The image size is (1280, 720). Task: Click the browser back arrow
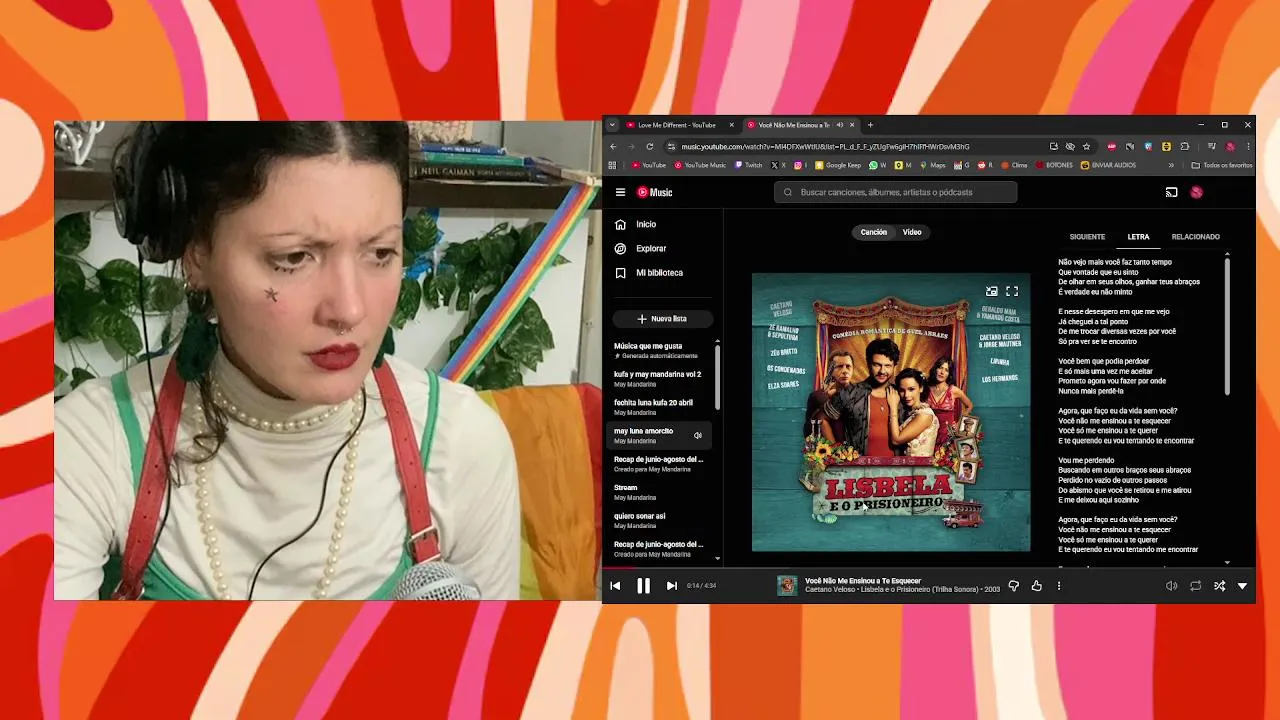click(613, 146)
